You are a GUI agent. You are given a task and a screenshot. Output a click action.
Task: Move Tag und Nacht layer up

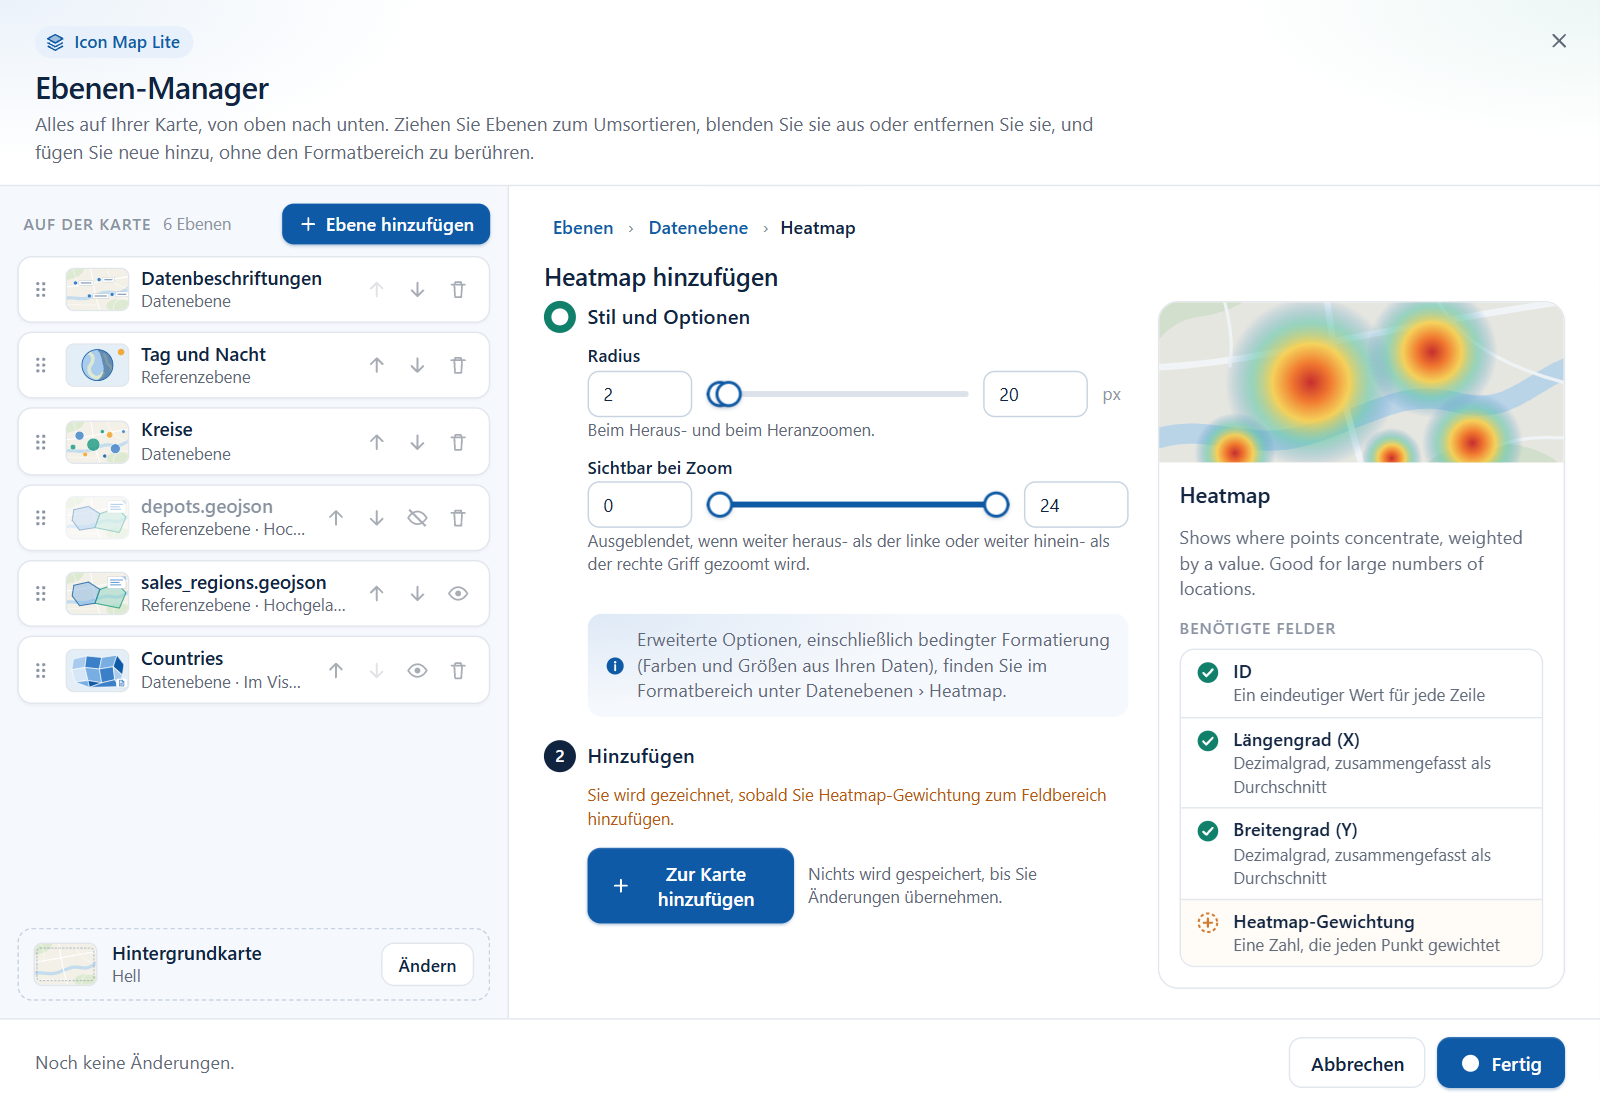pyautogui.click(x=376, y=366)
